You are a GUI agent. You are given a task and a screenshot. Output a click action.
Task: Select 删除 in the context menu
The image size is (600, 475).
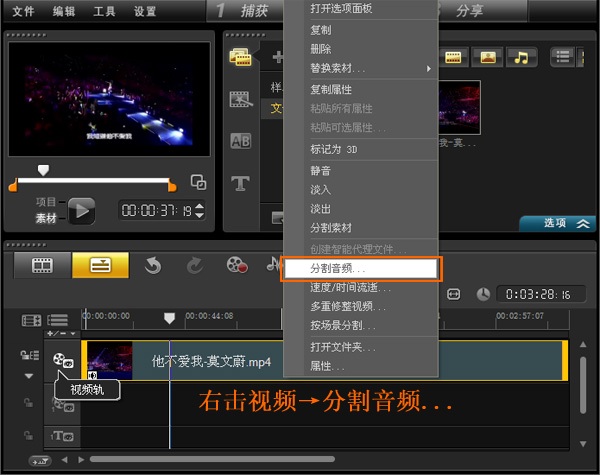click(360, 49)
